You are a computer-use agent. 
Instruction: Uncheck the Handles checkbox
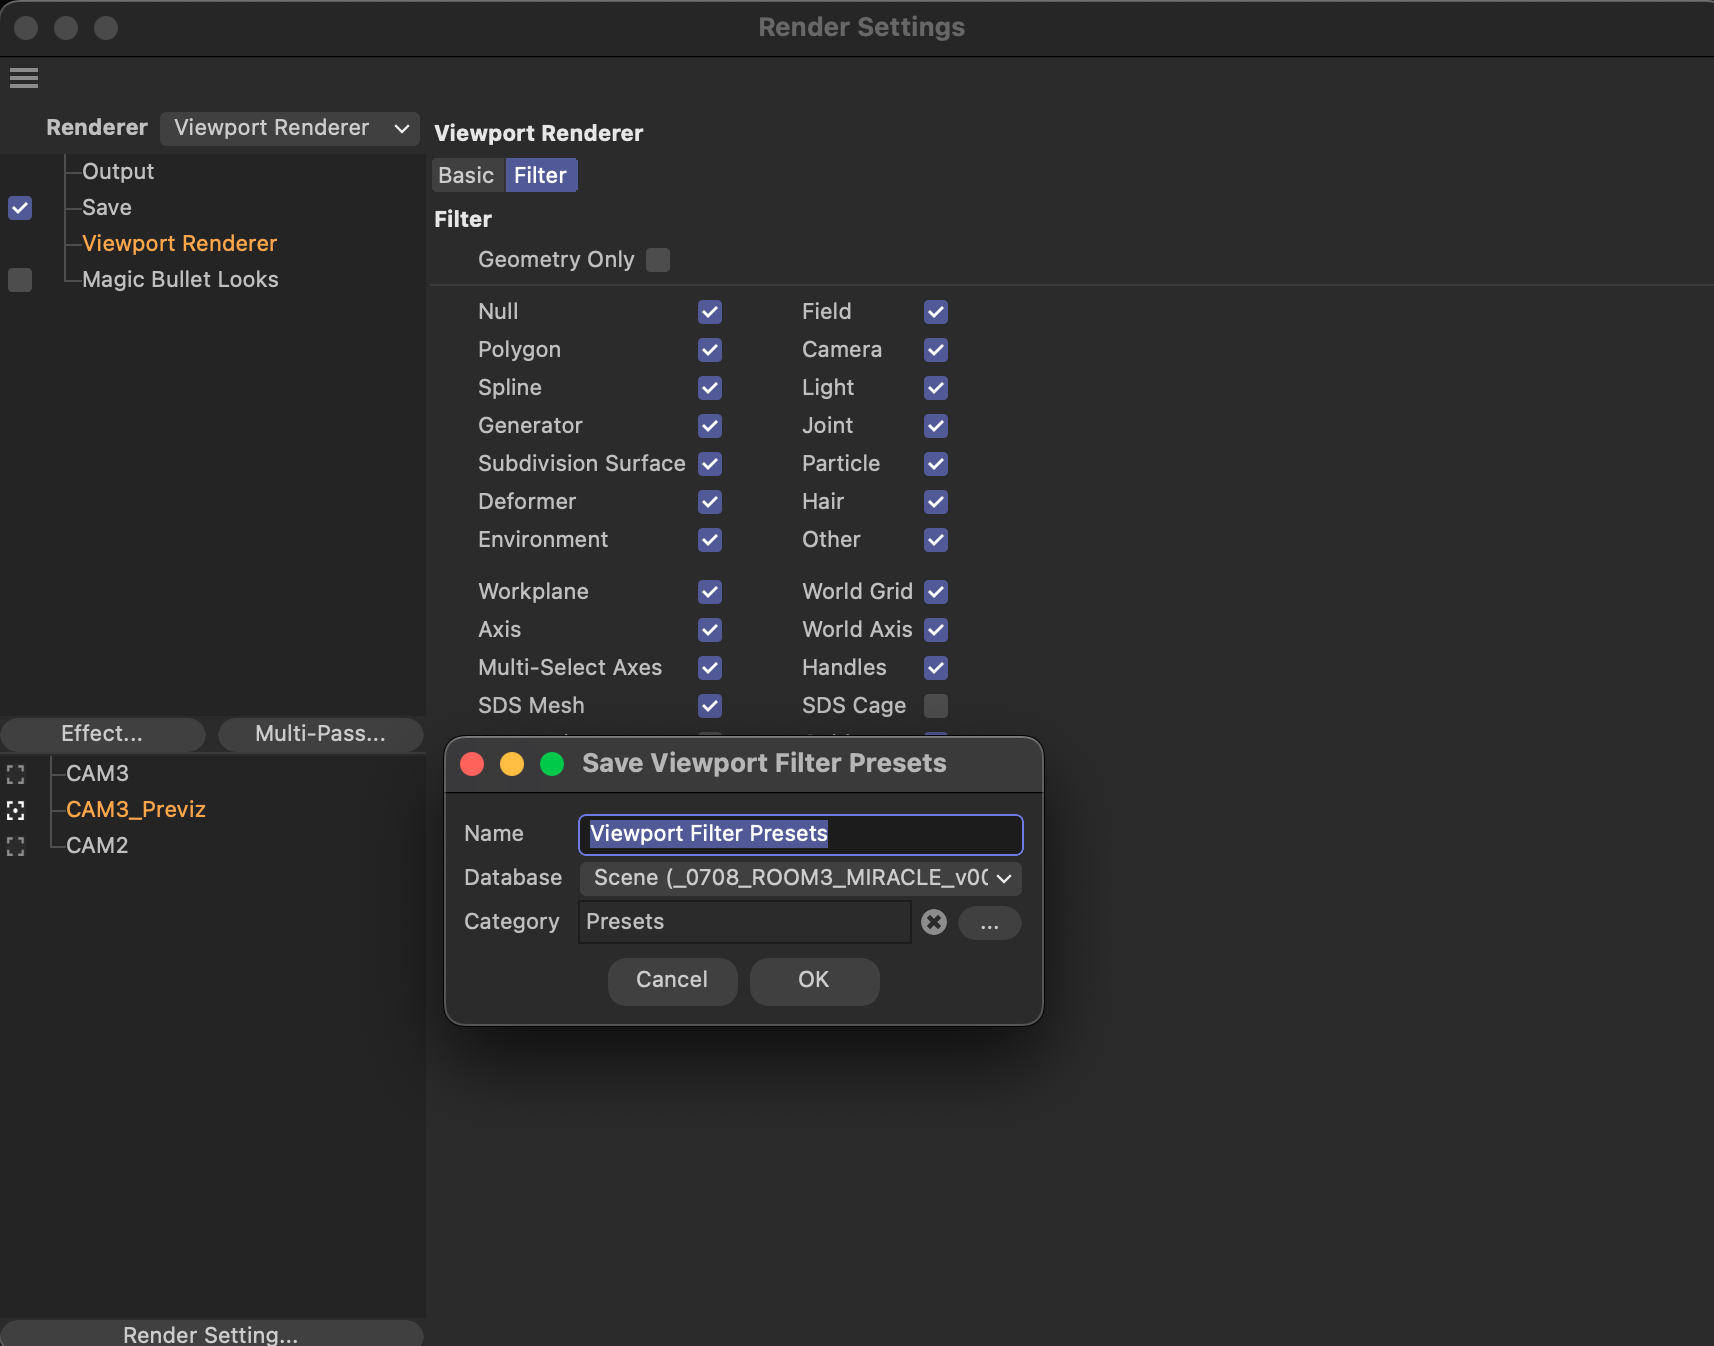[936, 668]
